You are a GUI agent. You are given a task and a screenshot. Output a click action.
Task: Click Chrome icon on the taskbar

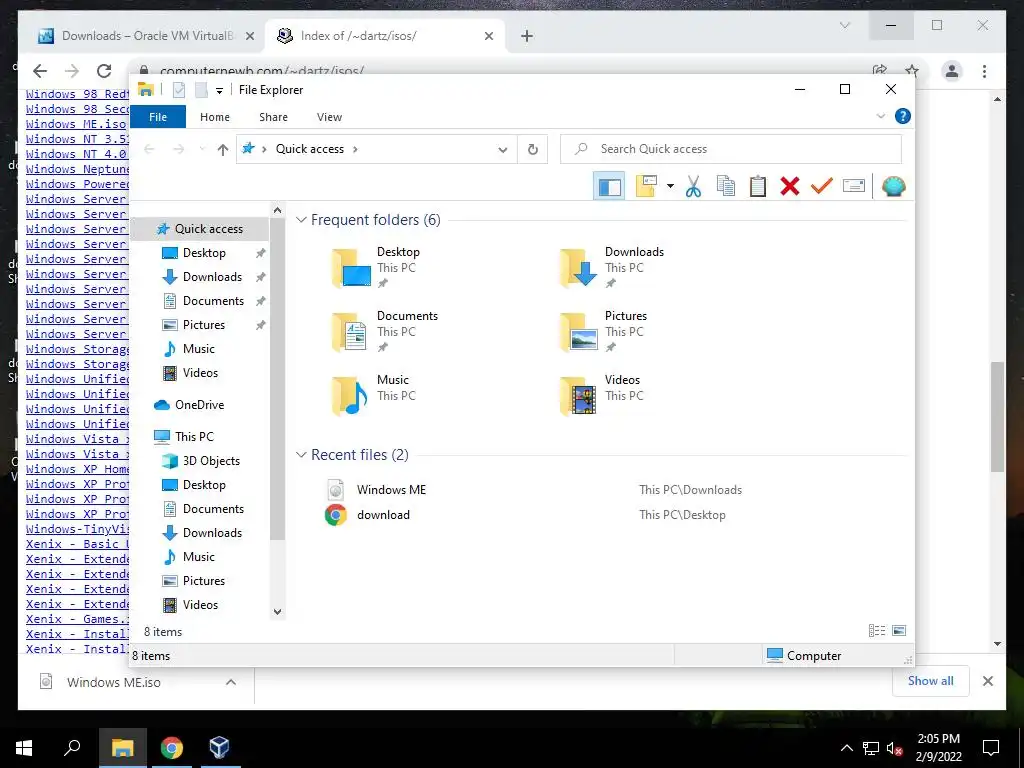172,748
